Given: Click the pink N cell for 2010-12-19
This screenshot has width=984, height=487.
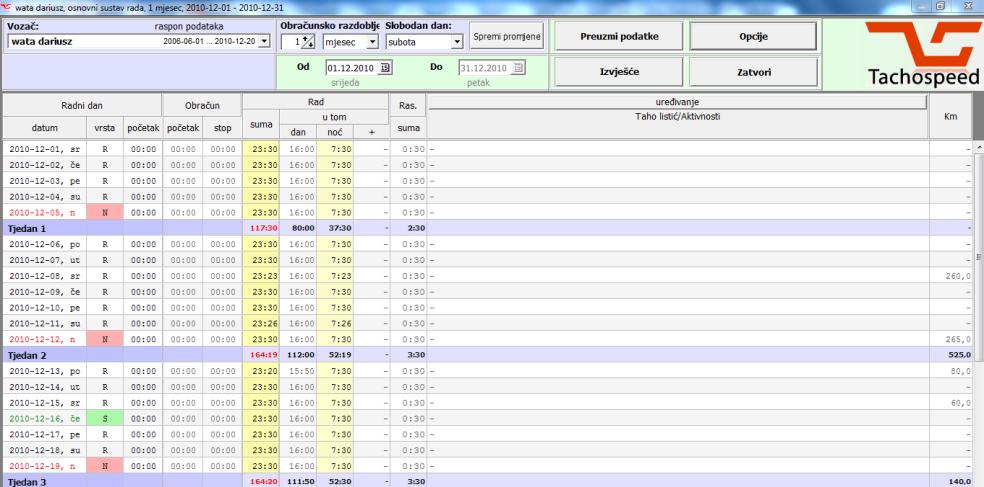Looking at the screenshot, I should point(105,466).
